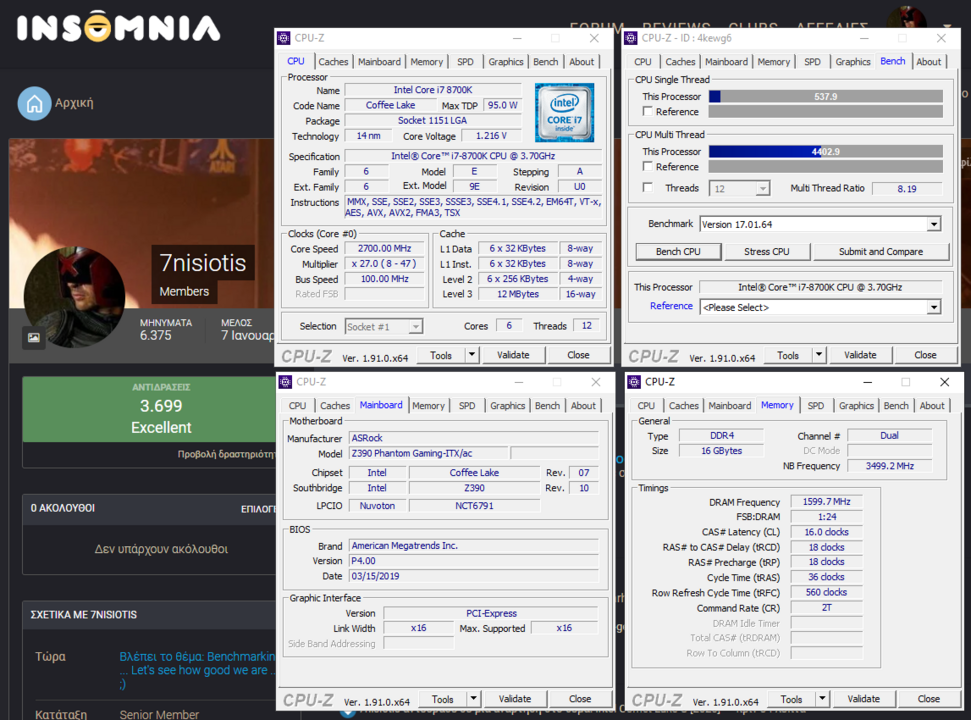Switch to Caches tab in the CPU tab window
Screen dimensions: 971x720
(333, 62)
